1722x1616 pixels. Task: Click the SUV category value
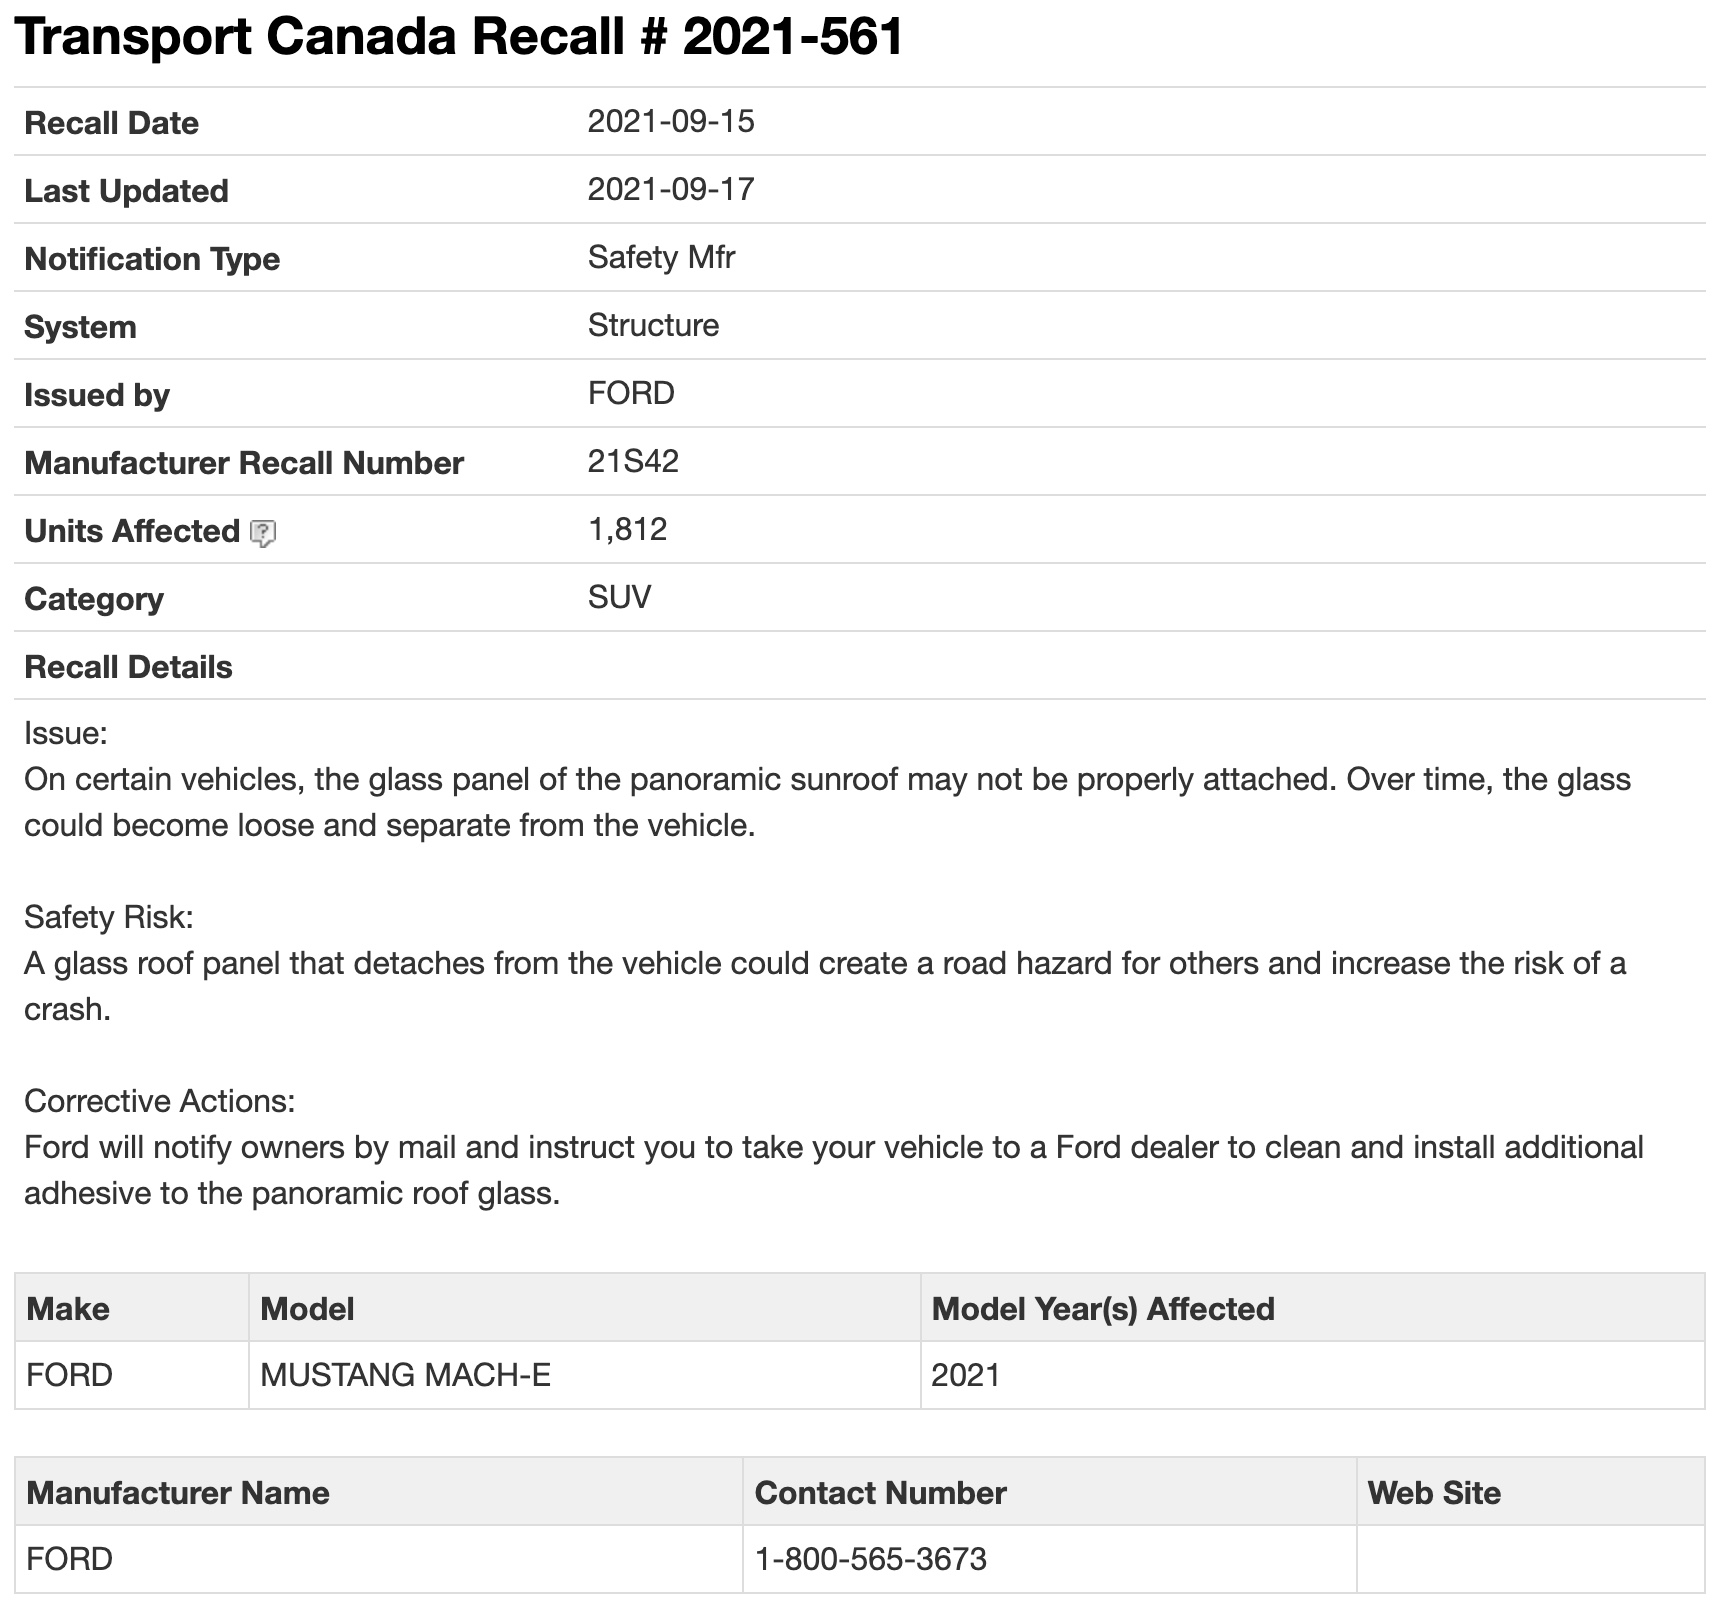[x=619, y=598]
